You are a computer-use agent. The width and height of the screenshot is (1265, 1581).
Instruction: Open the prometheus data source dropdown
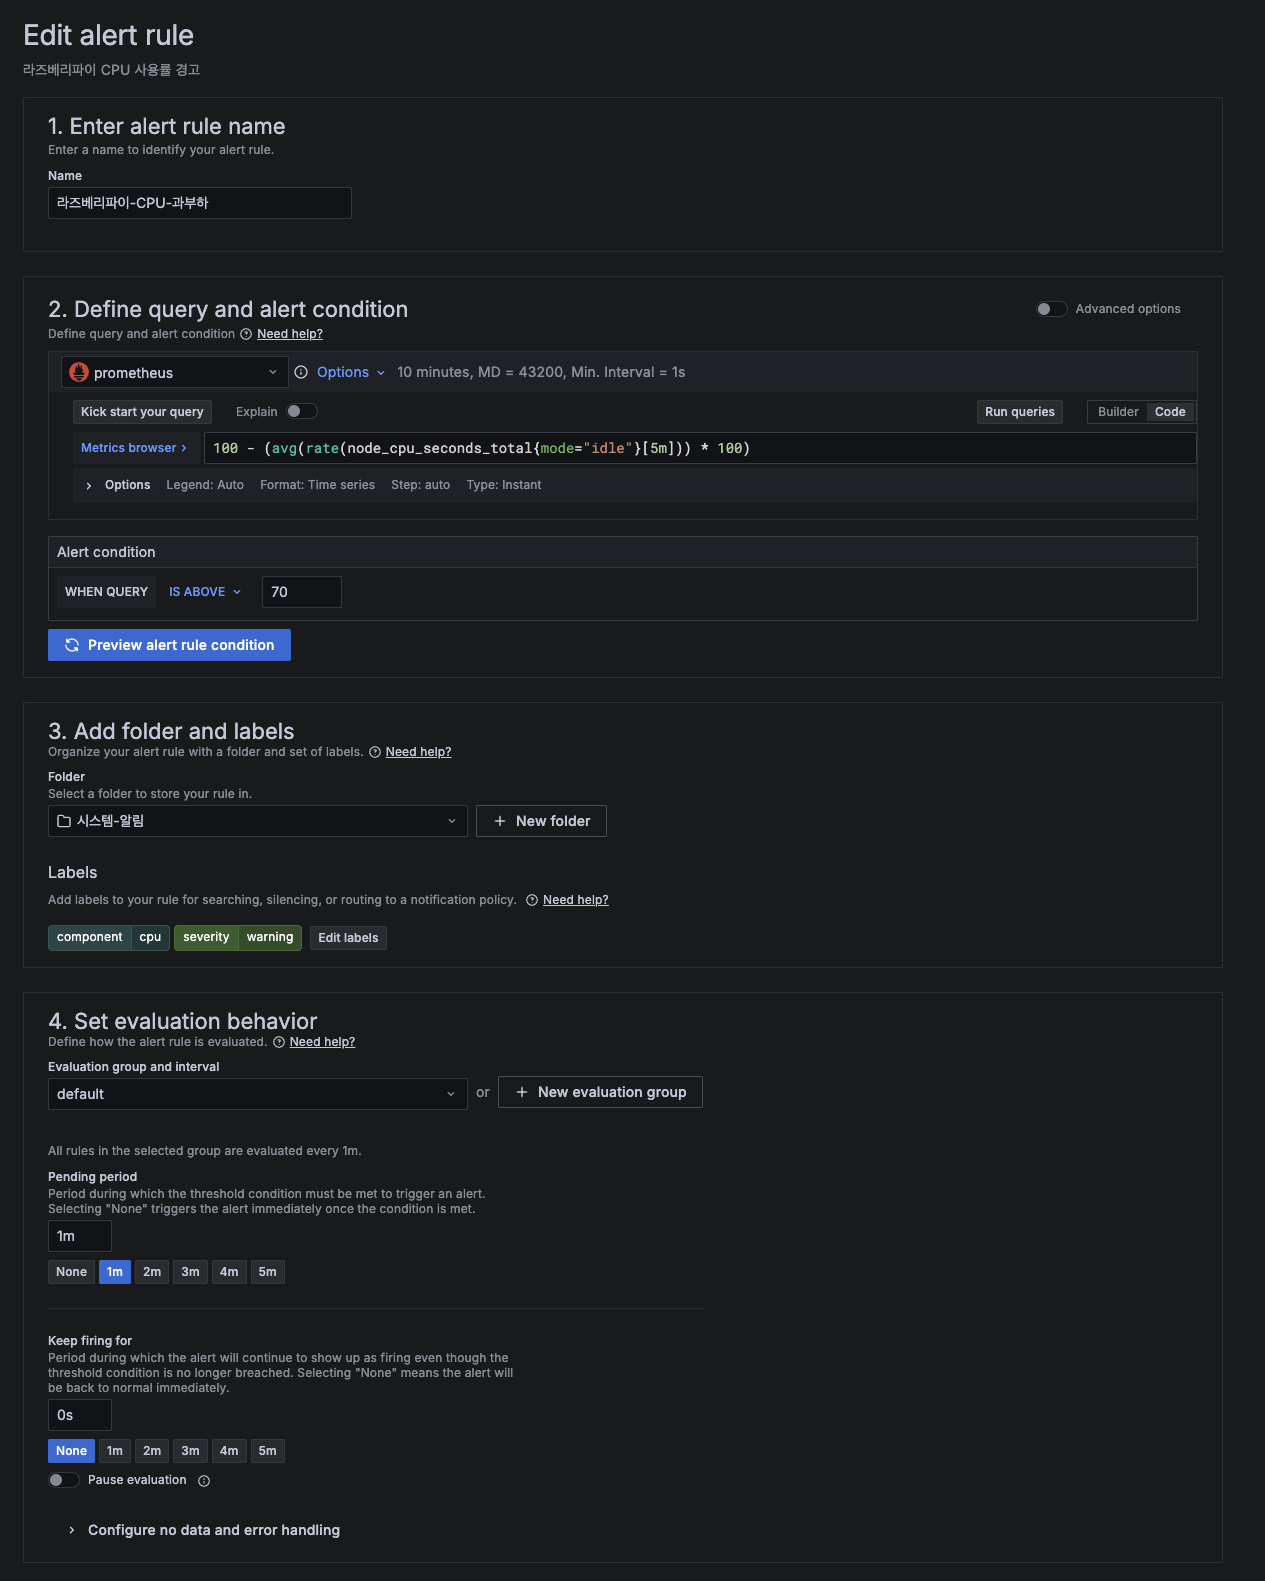pos(175,372)
